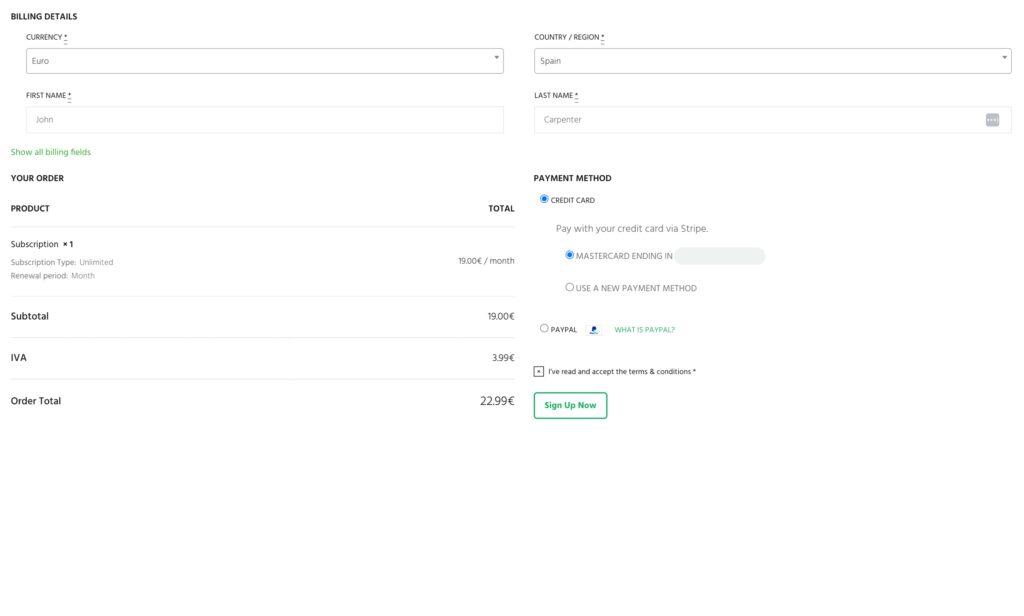Click the Billing Details heading
The height and width of the screenshot is (616, 1024).
click(x=44, y=17)
